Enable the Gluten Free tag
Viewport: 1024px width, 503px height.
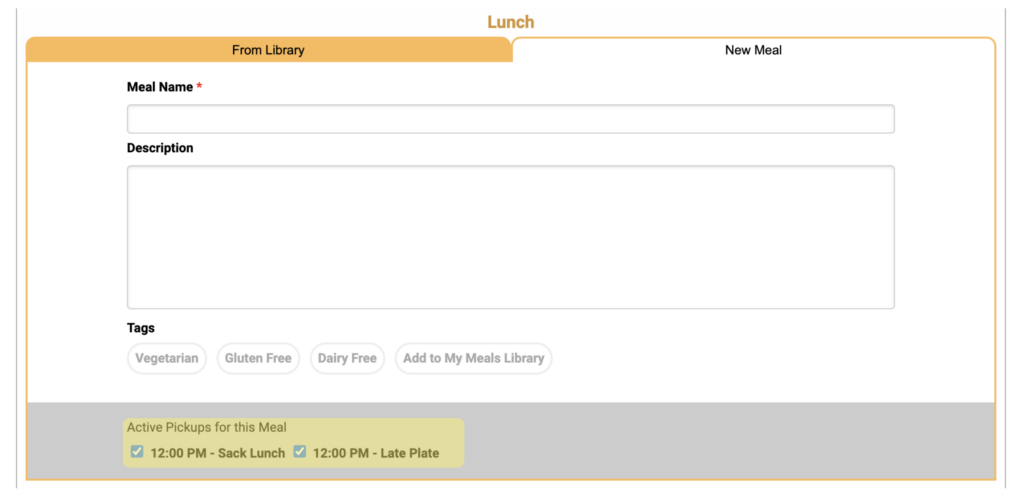[258, 359]
